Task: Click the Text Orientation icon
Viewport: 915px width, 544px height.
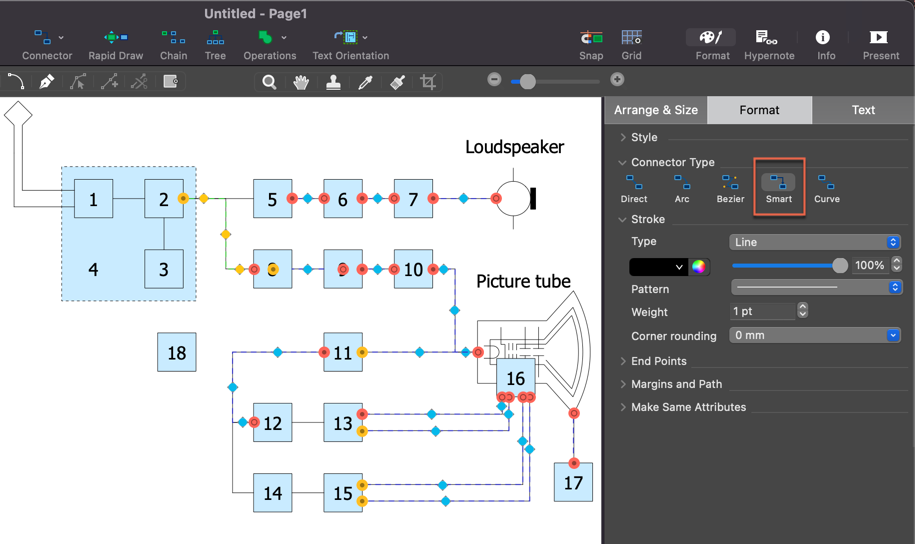Action: (x=346, y=37)
